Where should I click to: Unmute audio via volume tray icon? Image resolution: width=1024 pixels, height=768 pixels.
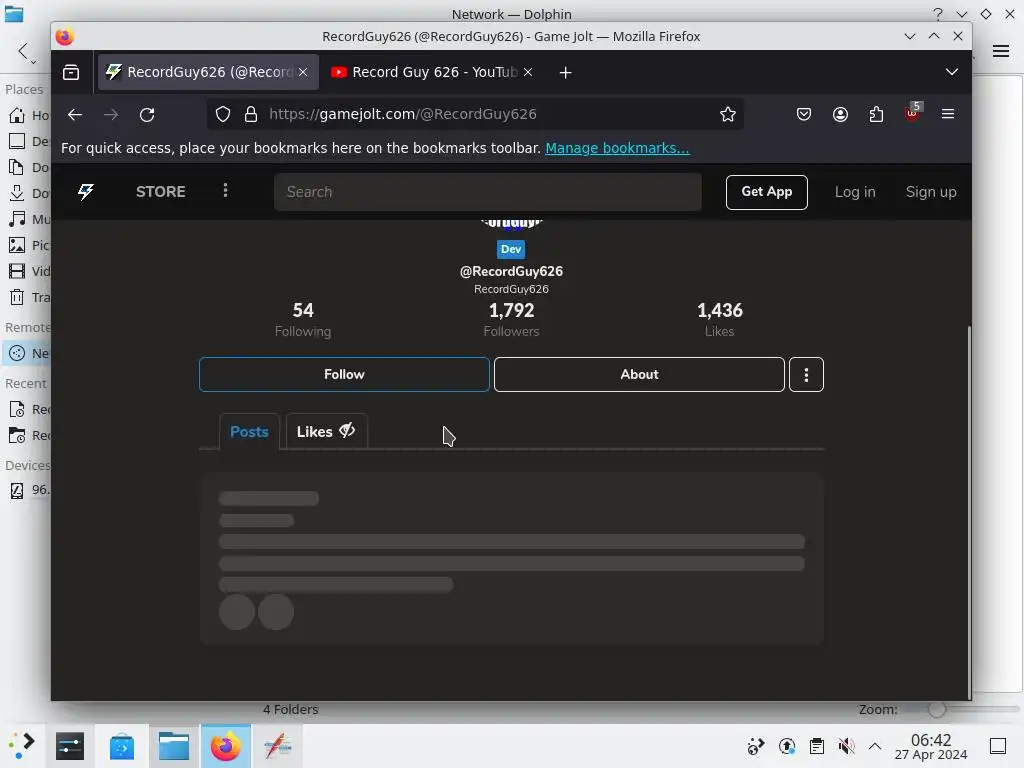[846, 746]
